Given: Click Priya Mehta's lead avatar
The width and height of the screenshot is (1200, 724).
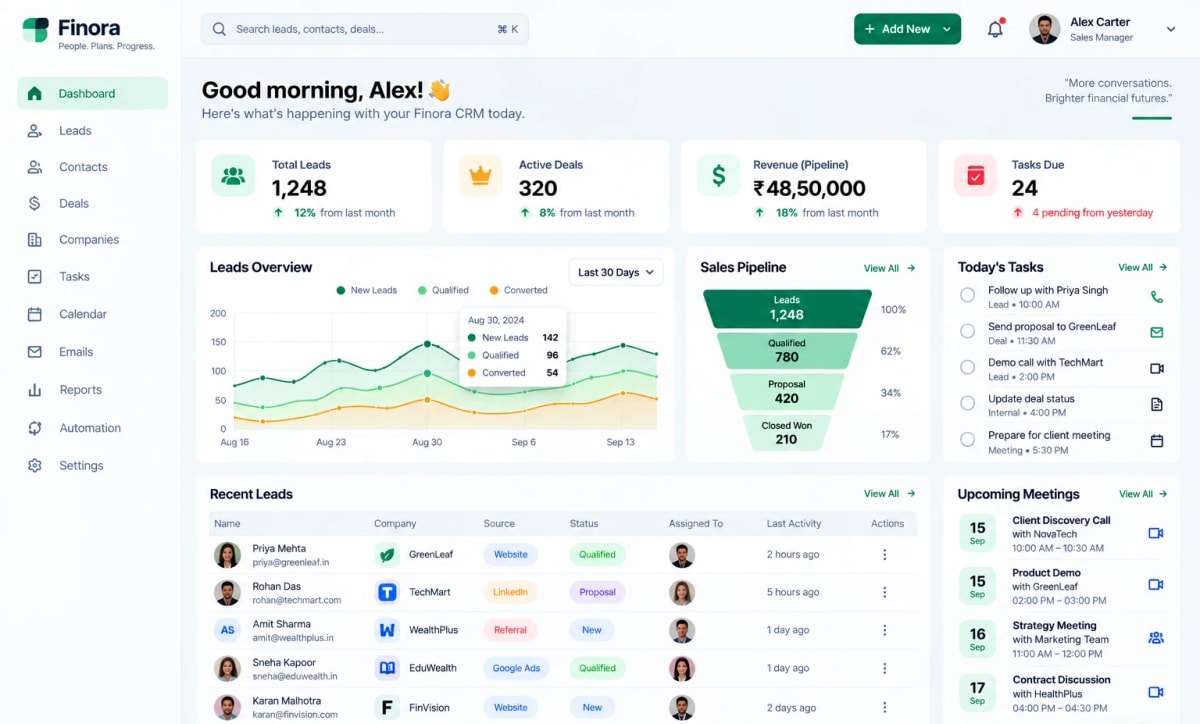Looking at the screenshot, I should point(228,555).
